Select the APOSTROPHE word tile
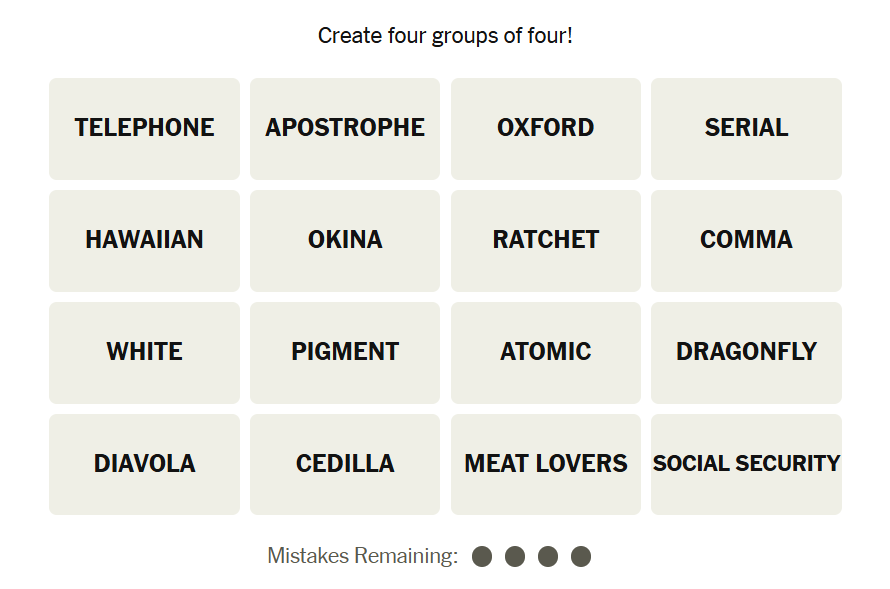The width and height of the screenshot is (890, 589). click(x=345, y=129)
